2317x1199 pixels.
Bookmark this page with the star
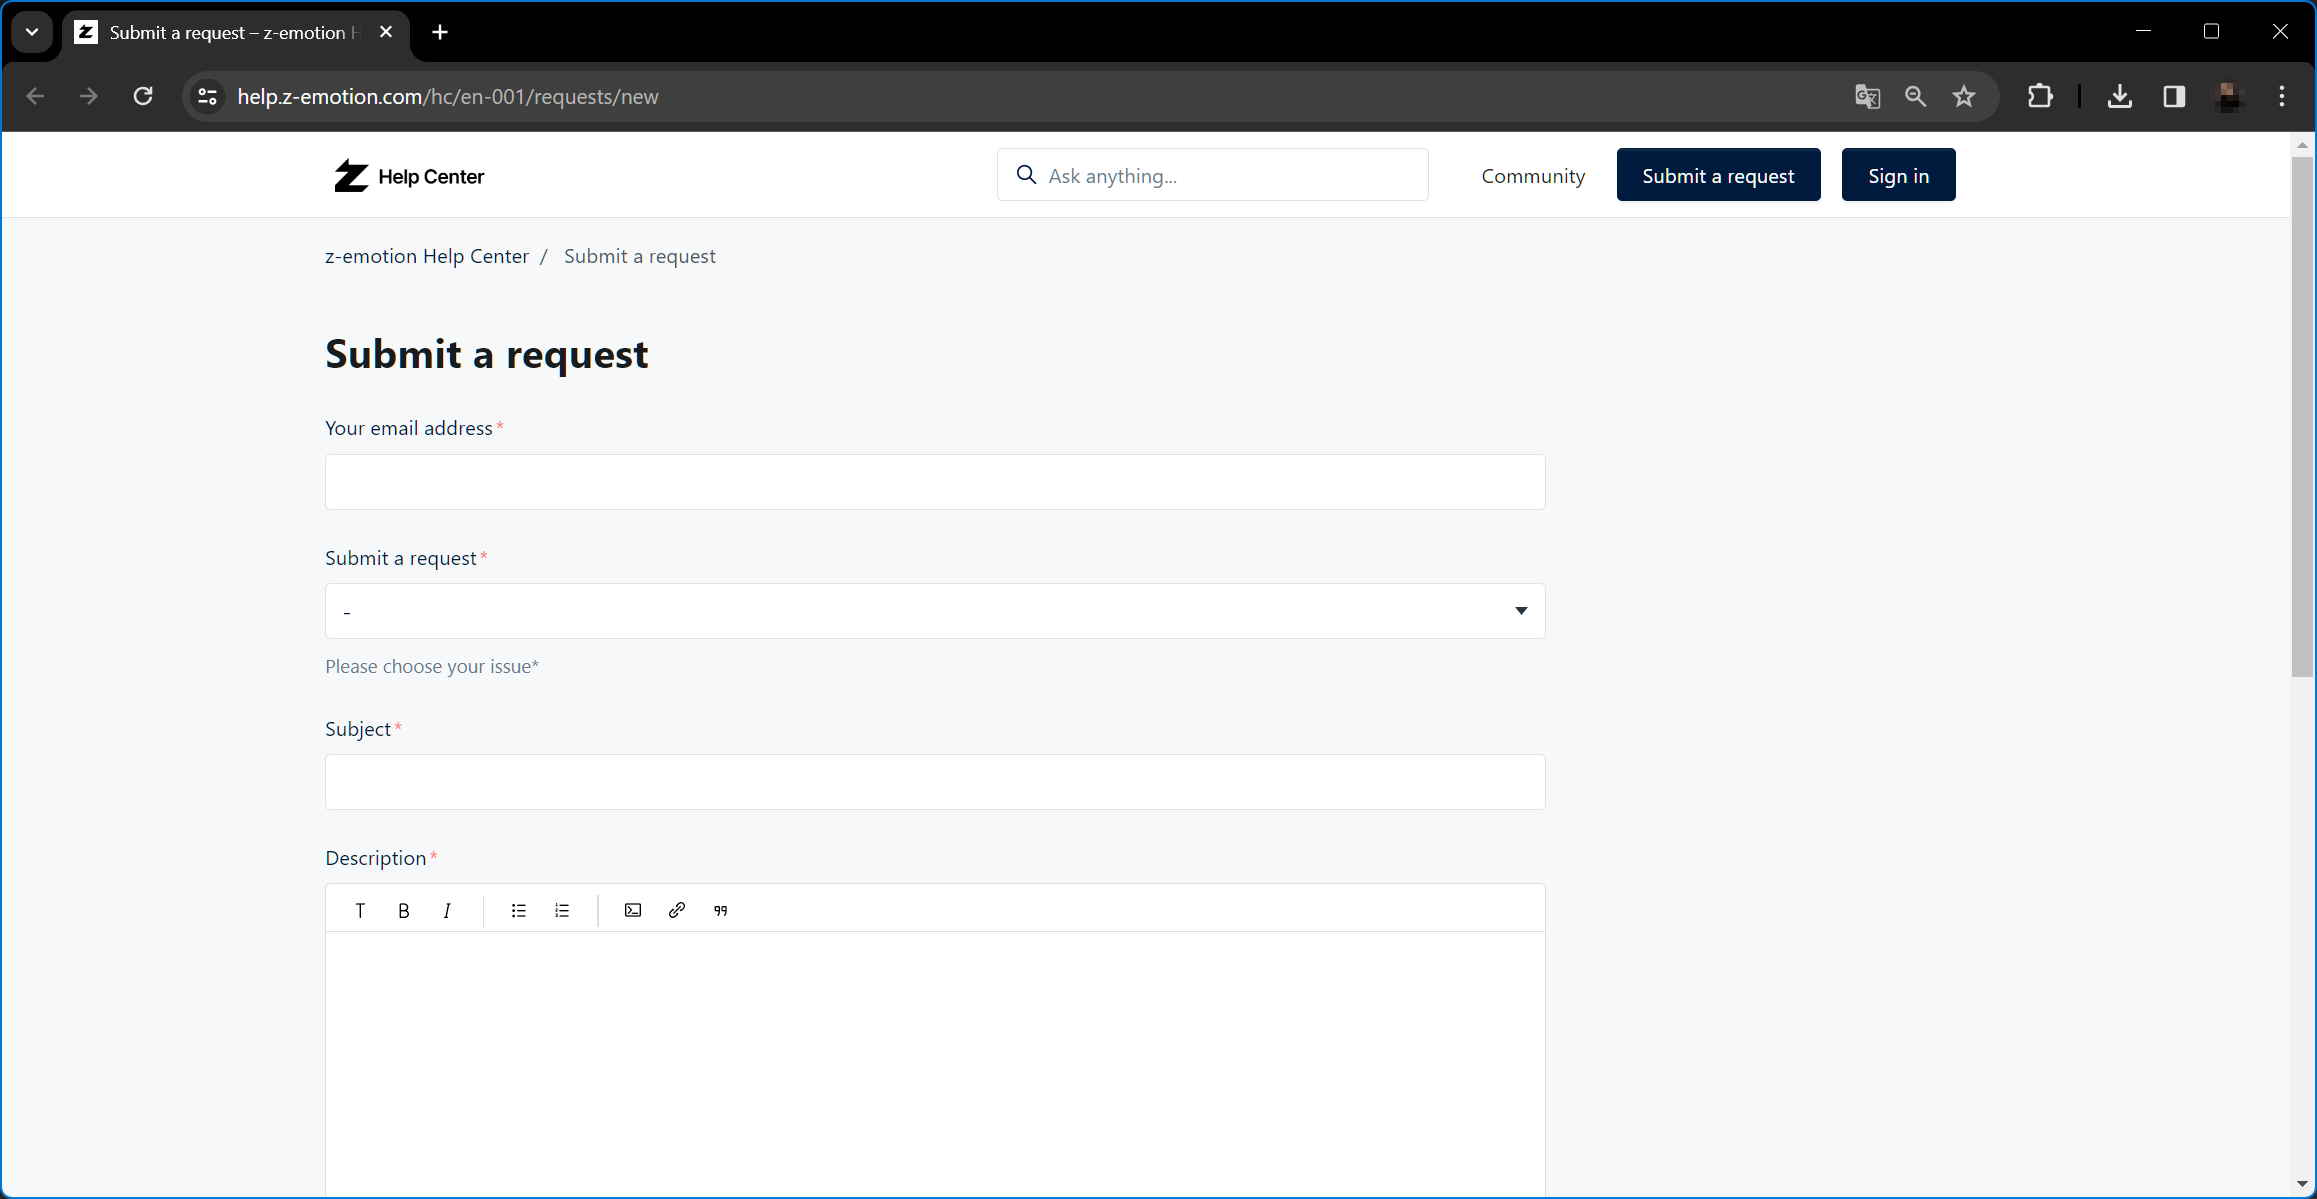1964,96
